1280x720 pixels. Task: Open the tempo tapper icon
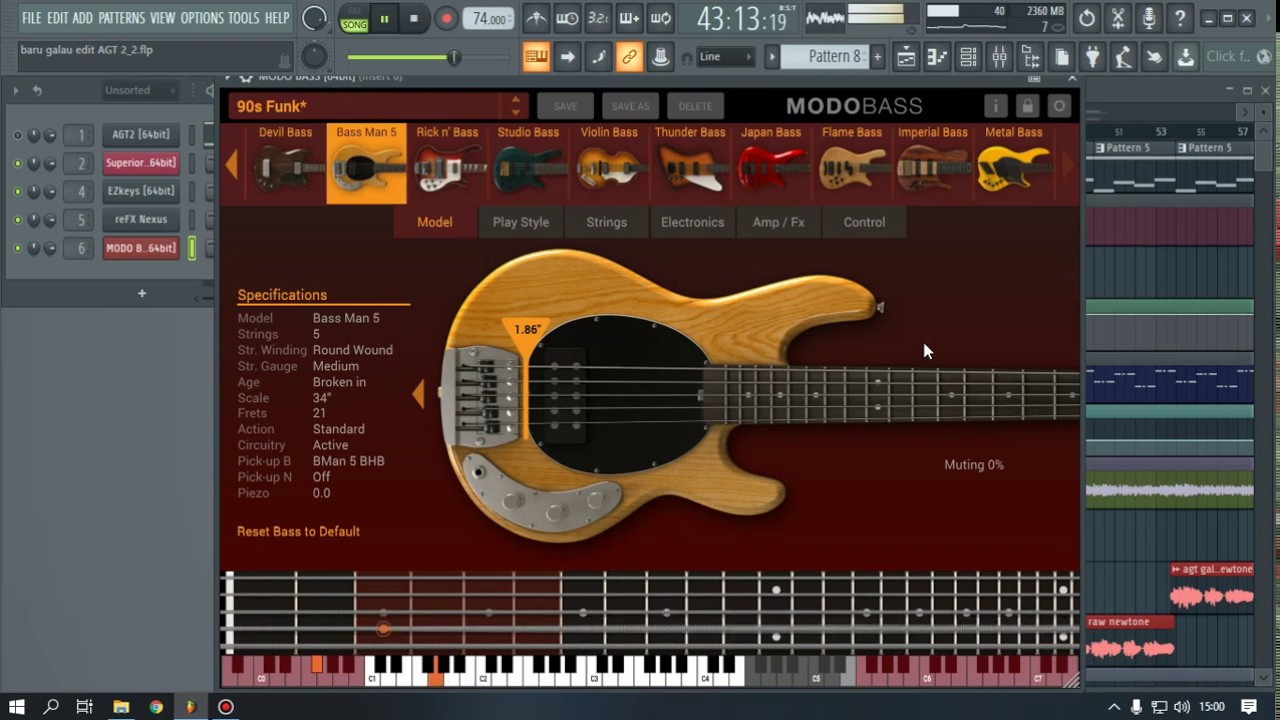point(1124,57)
